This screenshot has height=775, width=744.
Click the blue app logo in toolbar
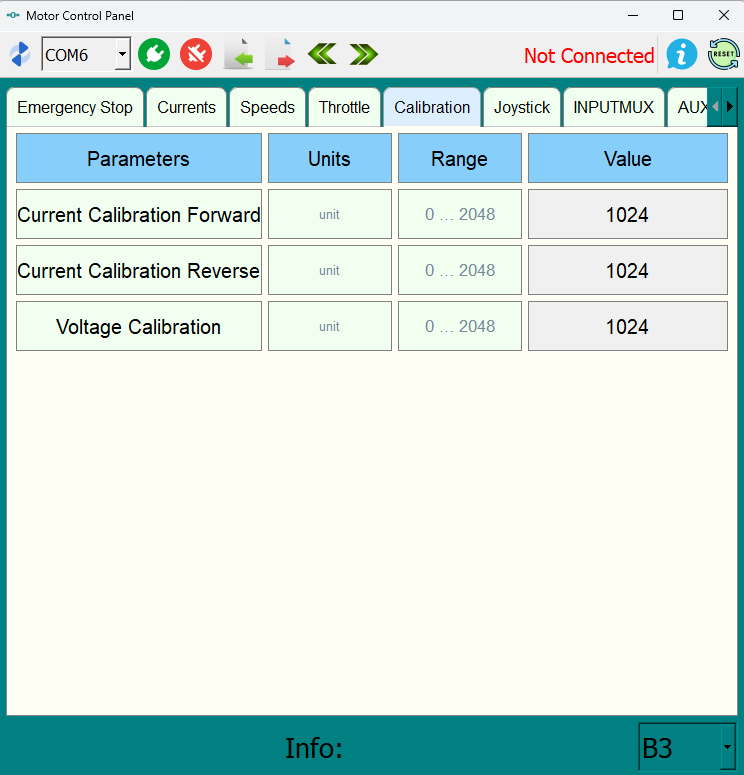20,55
